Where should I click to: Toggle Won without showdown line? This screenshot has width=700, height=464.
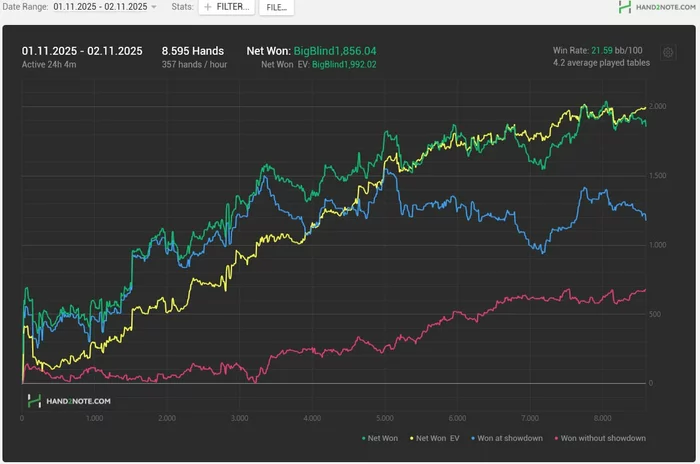click(x=602, y=438)
